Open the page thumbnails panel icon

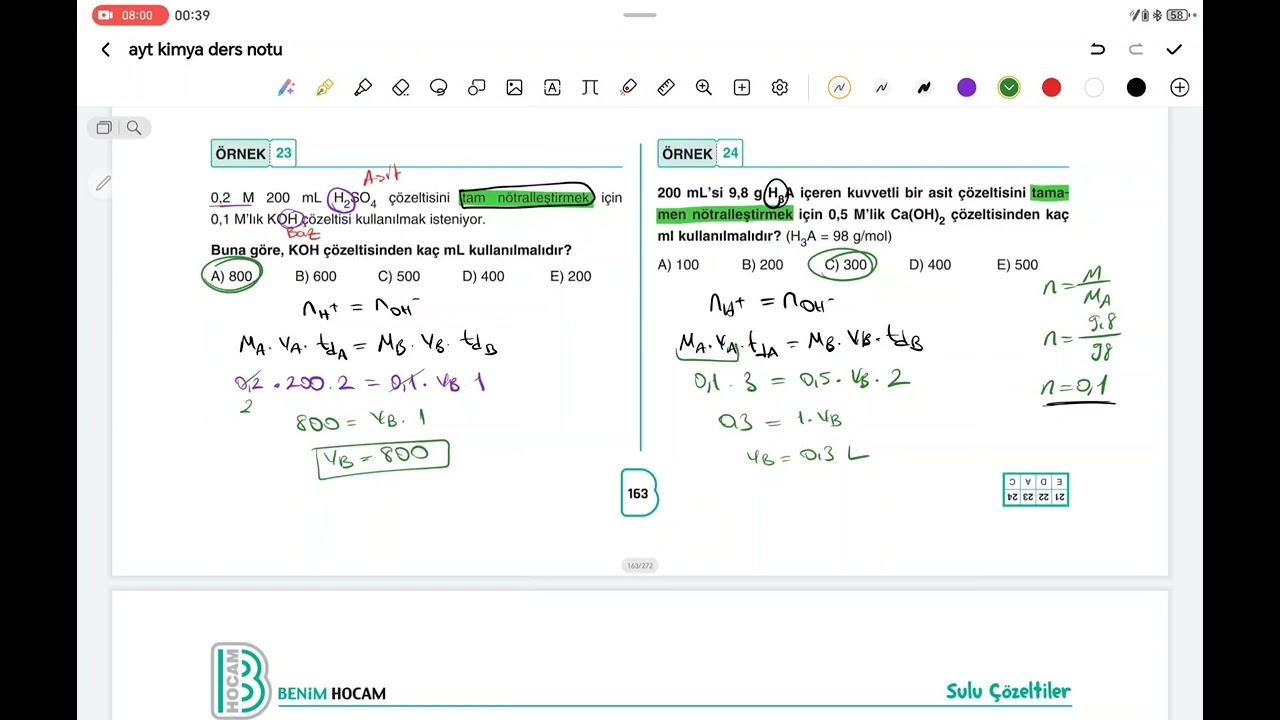click(104, 127)
